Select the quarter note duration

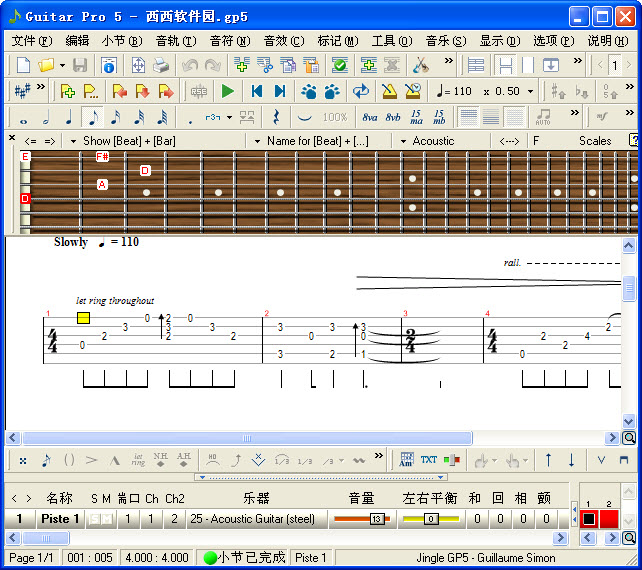pyautogui.click(x=69, y=118)
